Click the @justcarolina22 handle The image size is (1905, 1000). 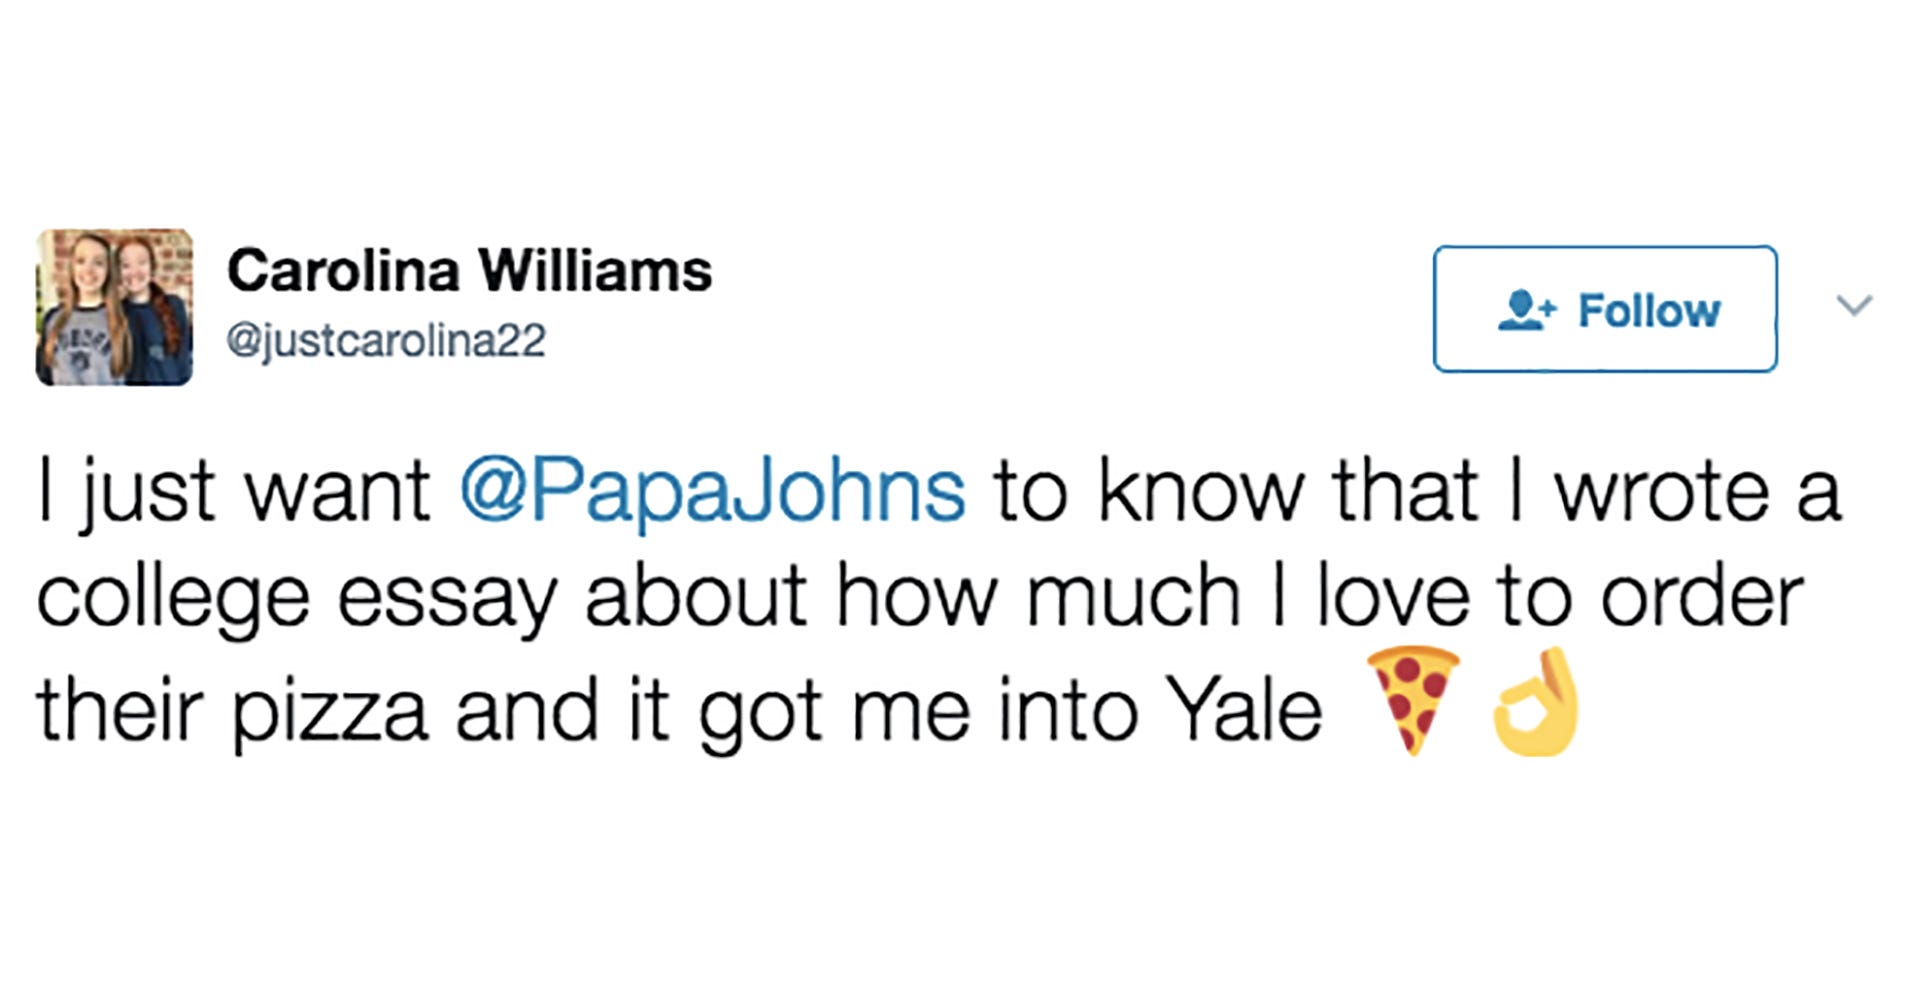point(386,340)
